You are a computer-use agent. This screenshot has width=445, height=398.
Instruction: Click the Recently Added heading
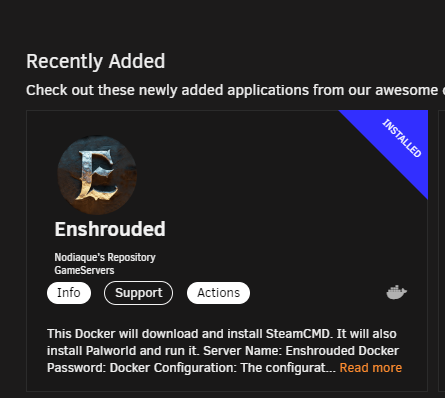tap(96, 61)
